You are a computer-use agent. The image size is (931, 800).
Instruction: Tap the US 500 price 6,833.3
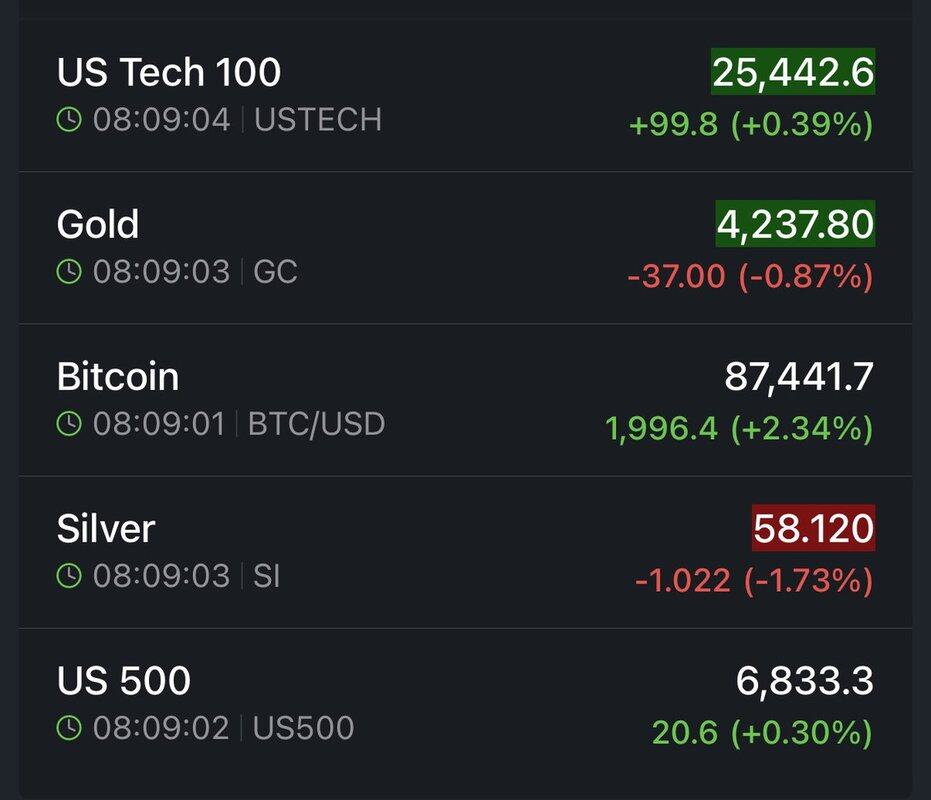tap(804, 682)
